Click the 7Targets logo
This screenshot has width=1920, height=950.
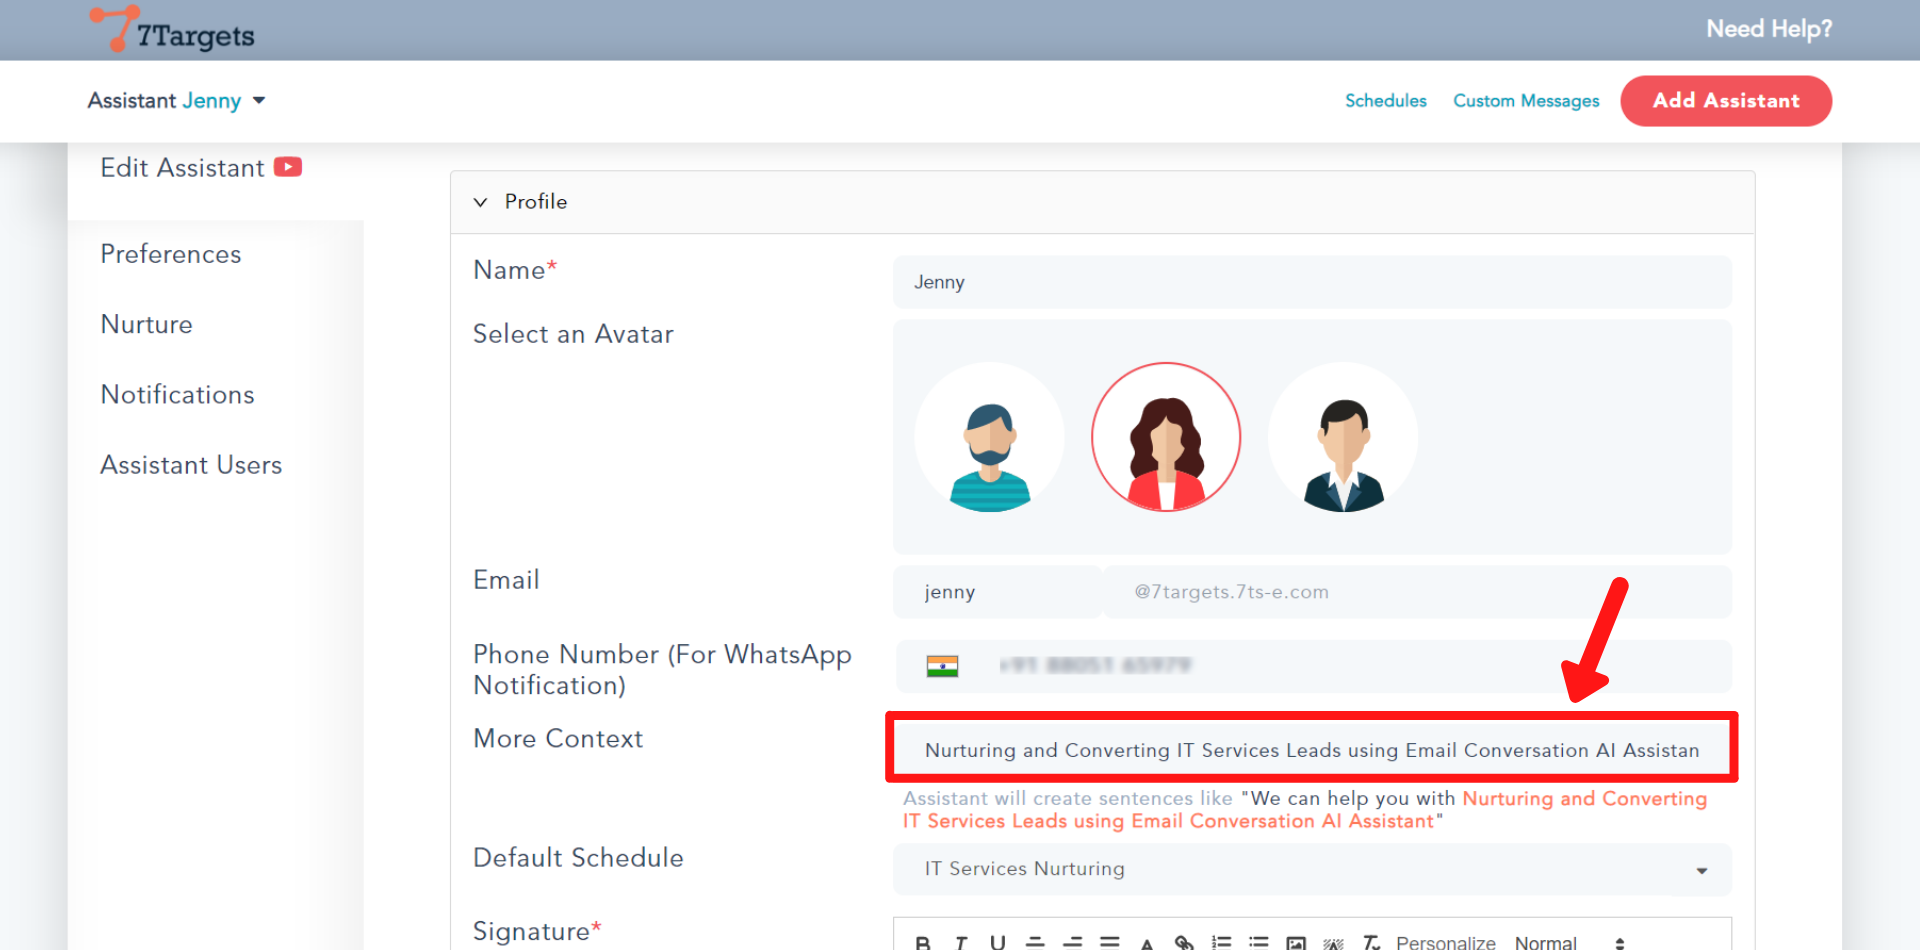pos(172,30)
